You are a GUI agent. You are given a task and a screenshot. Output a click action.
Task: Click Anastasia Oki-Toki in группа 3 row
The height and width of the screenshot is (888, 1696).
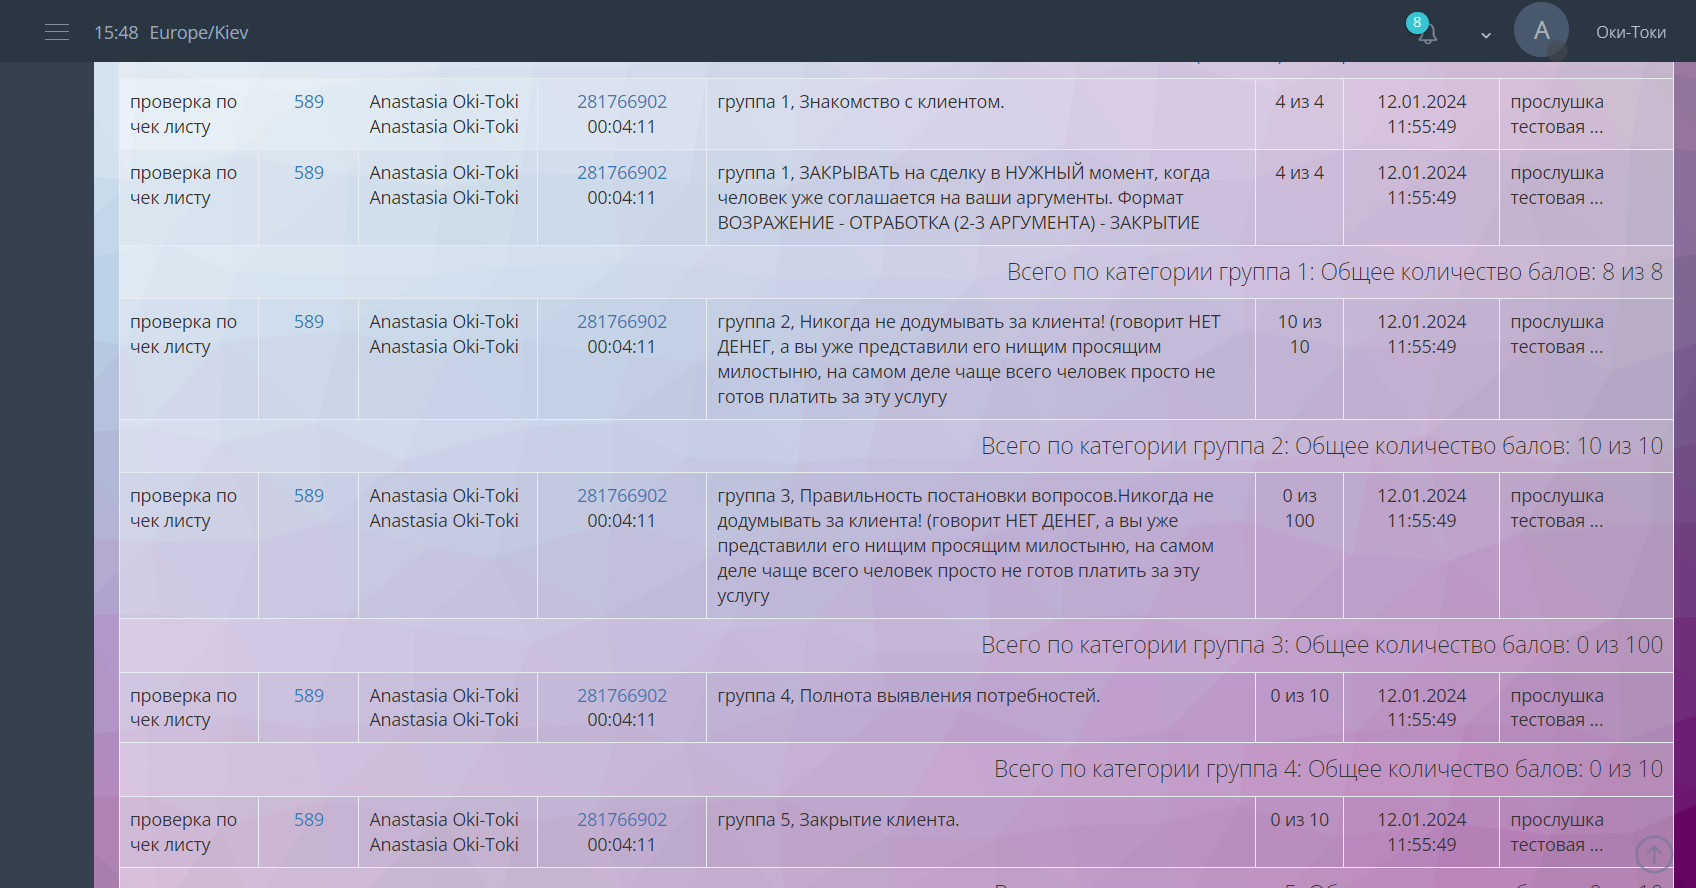click(444, 508)
